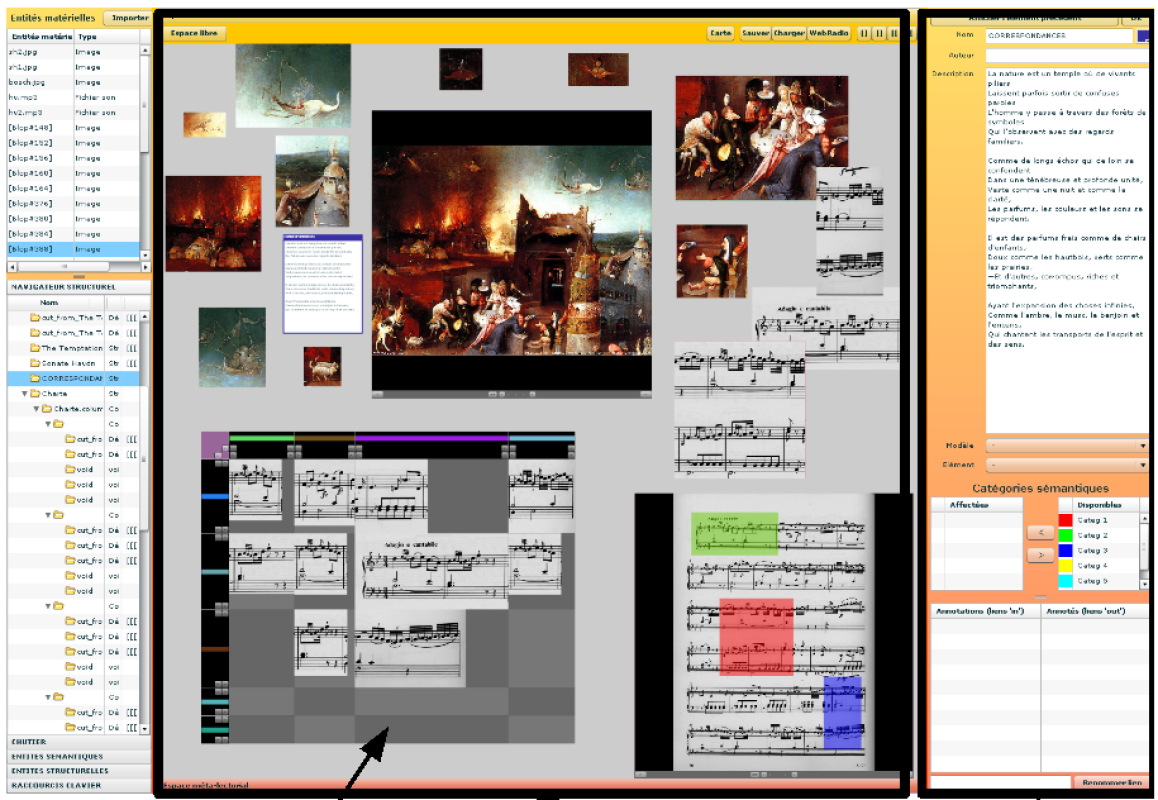Collapse the Charte.colum tree node
Screen dimensions: 1158x800
click(x=36, y=408)
